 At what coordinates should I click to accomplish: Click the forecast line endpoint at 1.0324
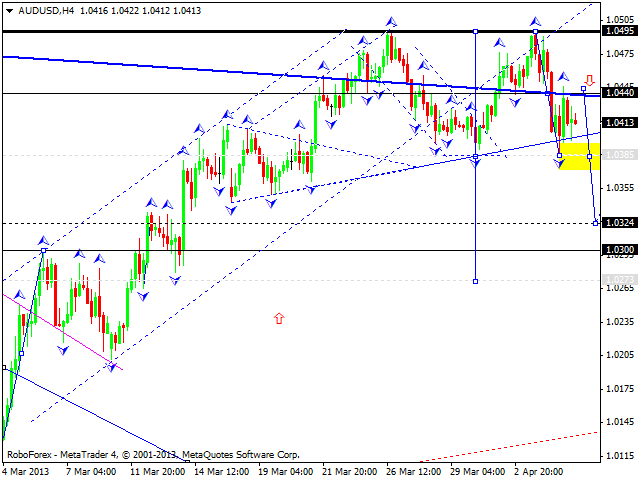pos(596,223)
